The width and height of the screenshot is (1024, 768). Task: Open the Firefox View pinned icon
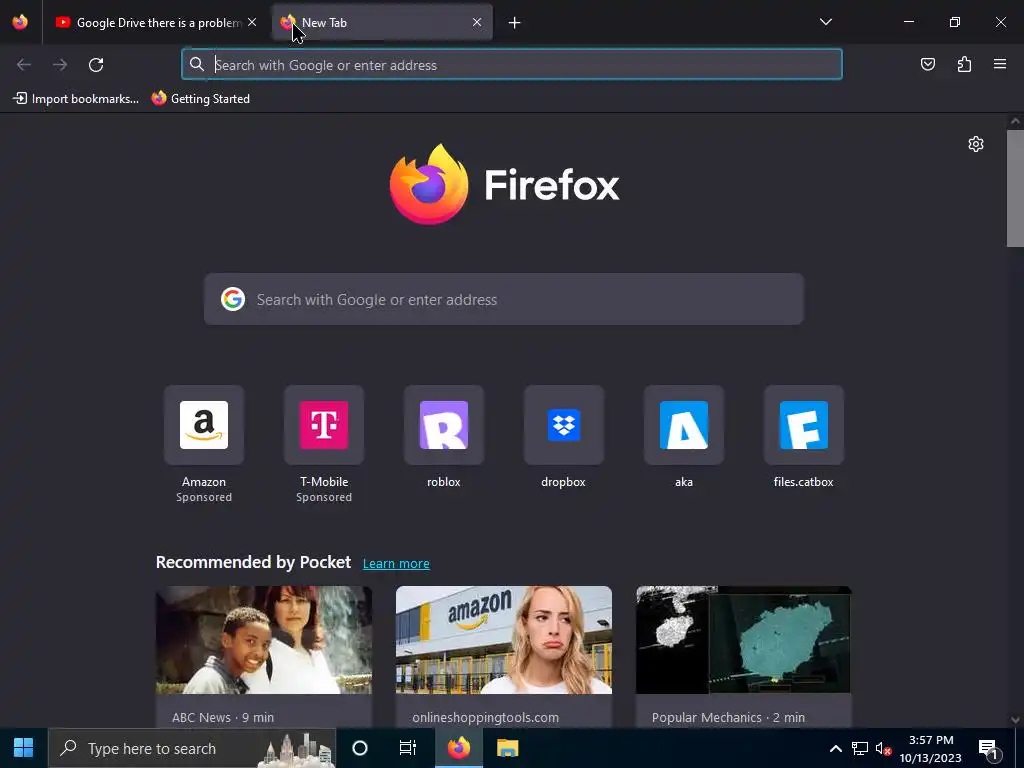[x=20, y=22]
